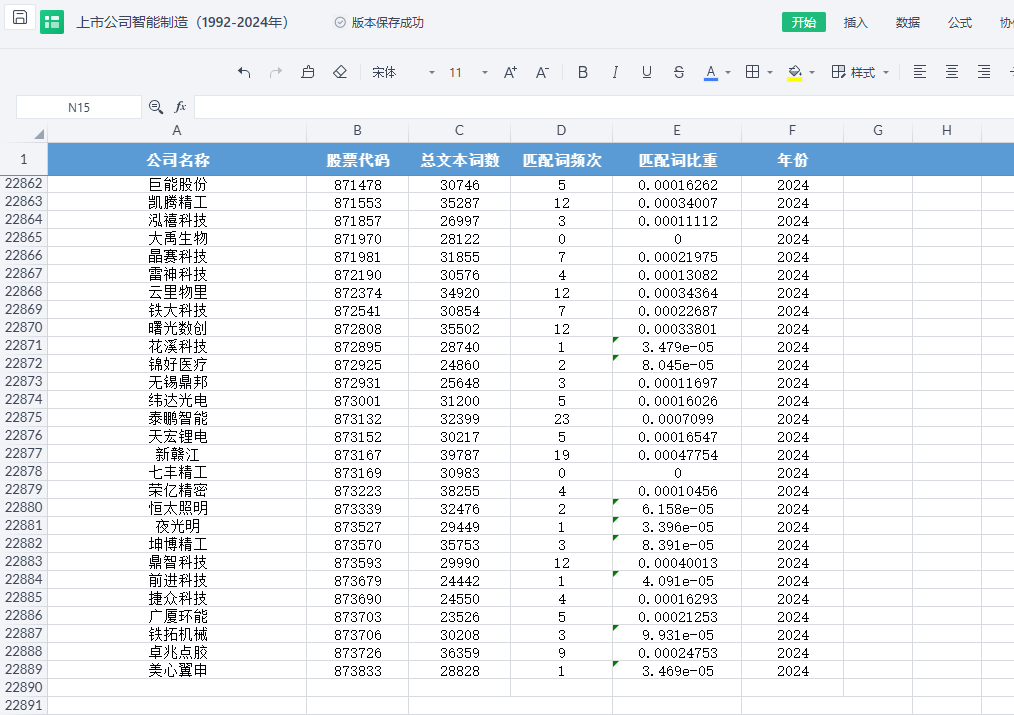Toggle underline formatting

coord(647,72)
